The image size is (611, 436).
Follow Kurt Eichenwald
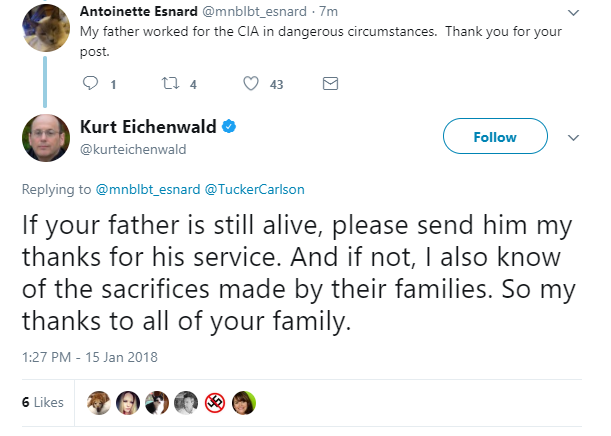[x=495, y=136]
